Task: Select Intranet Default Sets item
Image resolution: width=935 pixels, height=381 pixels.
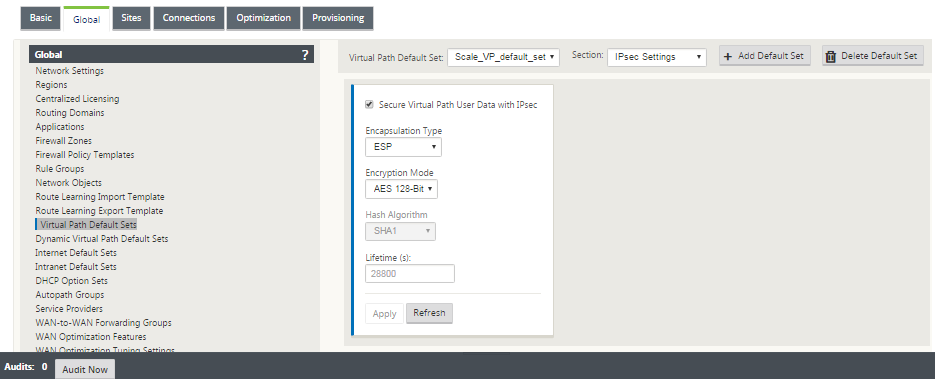Action: point(76,267)
